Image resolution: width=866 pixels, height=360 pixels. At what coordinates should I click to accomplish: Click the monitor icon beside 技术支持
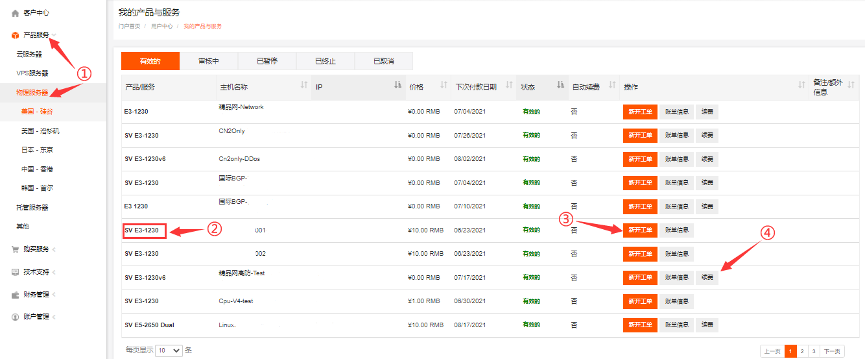click(x=15, y=272)
